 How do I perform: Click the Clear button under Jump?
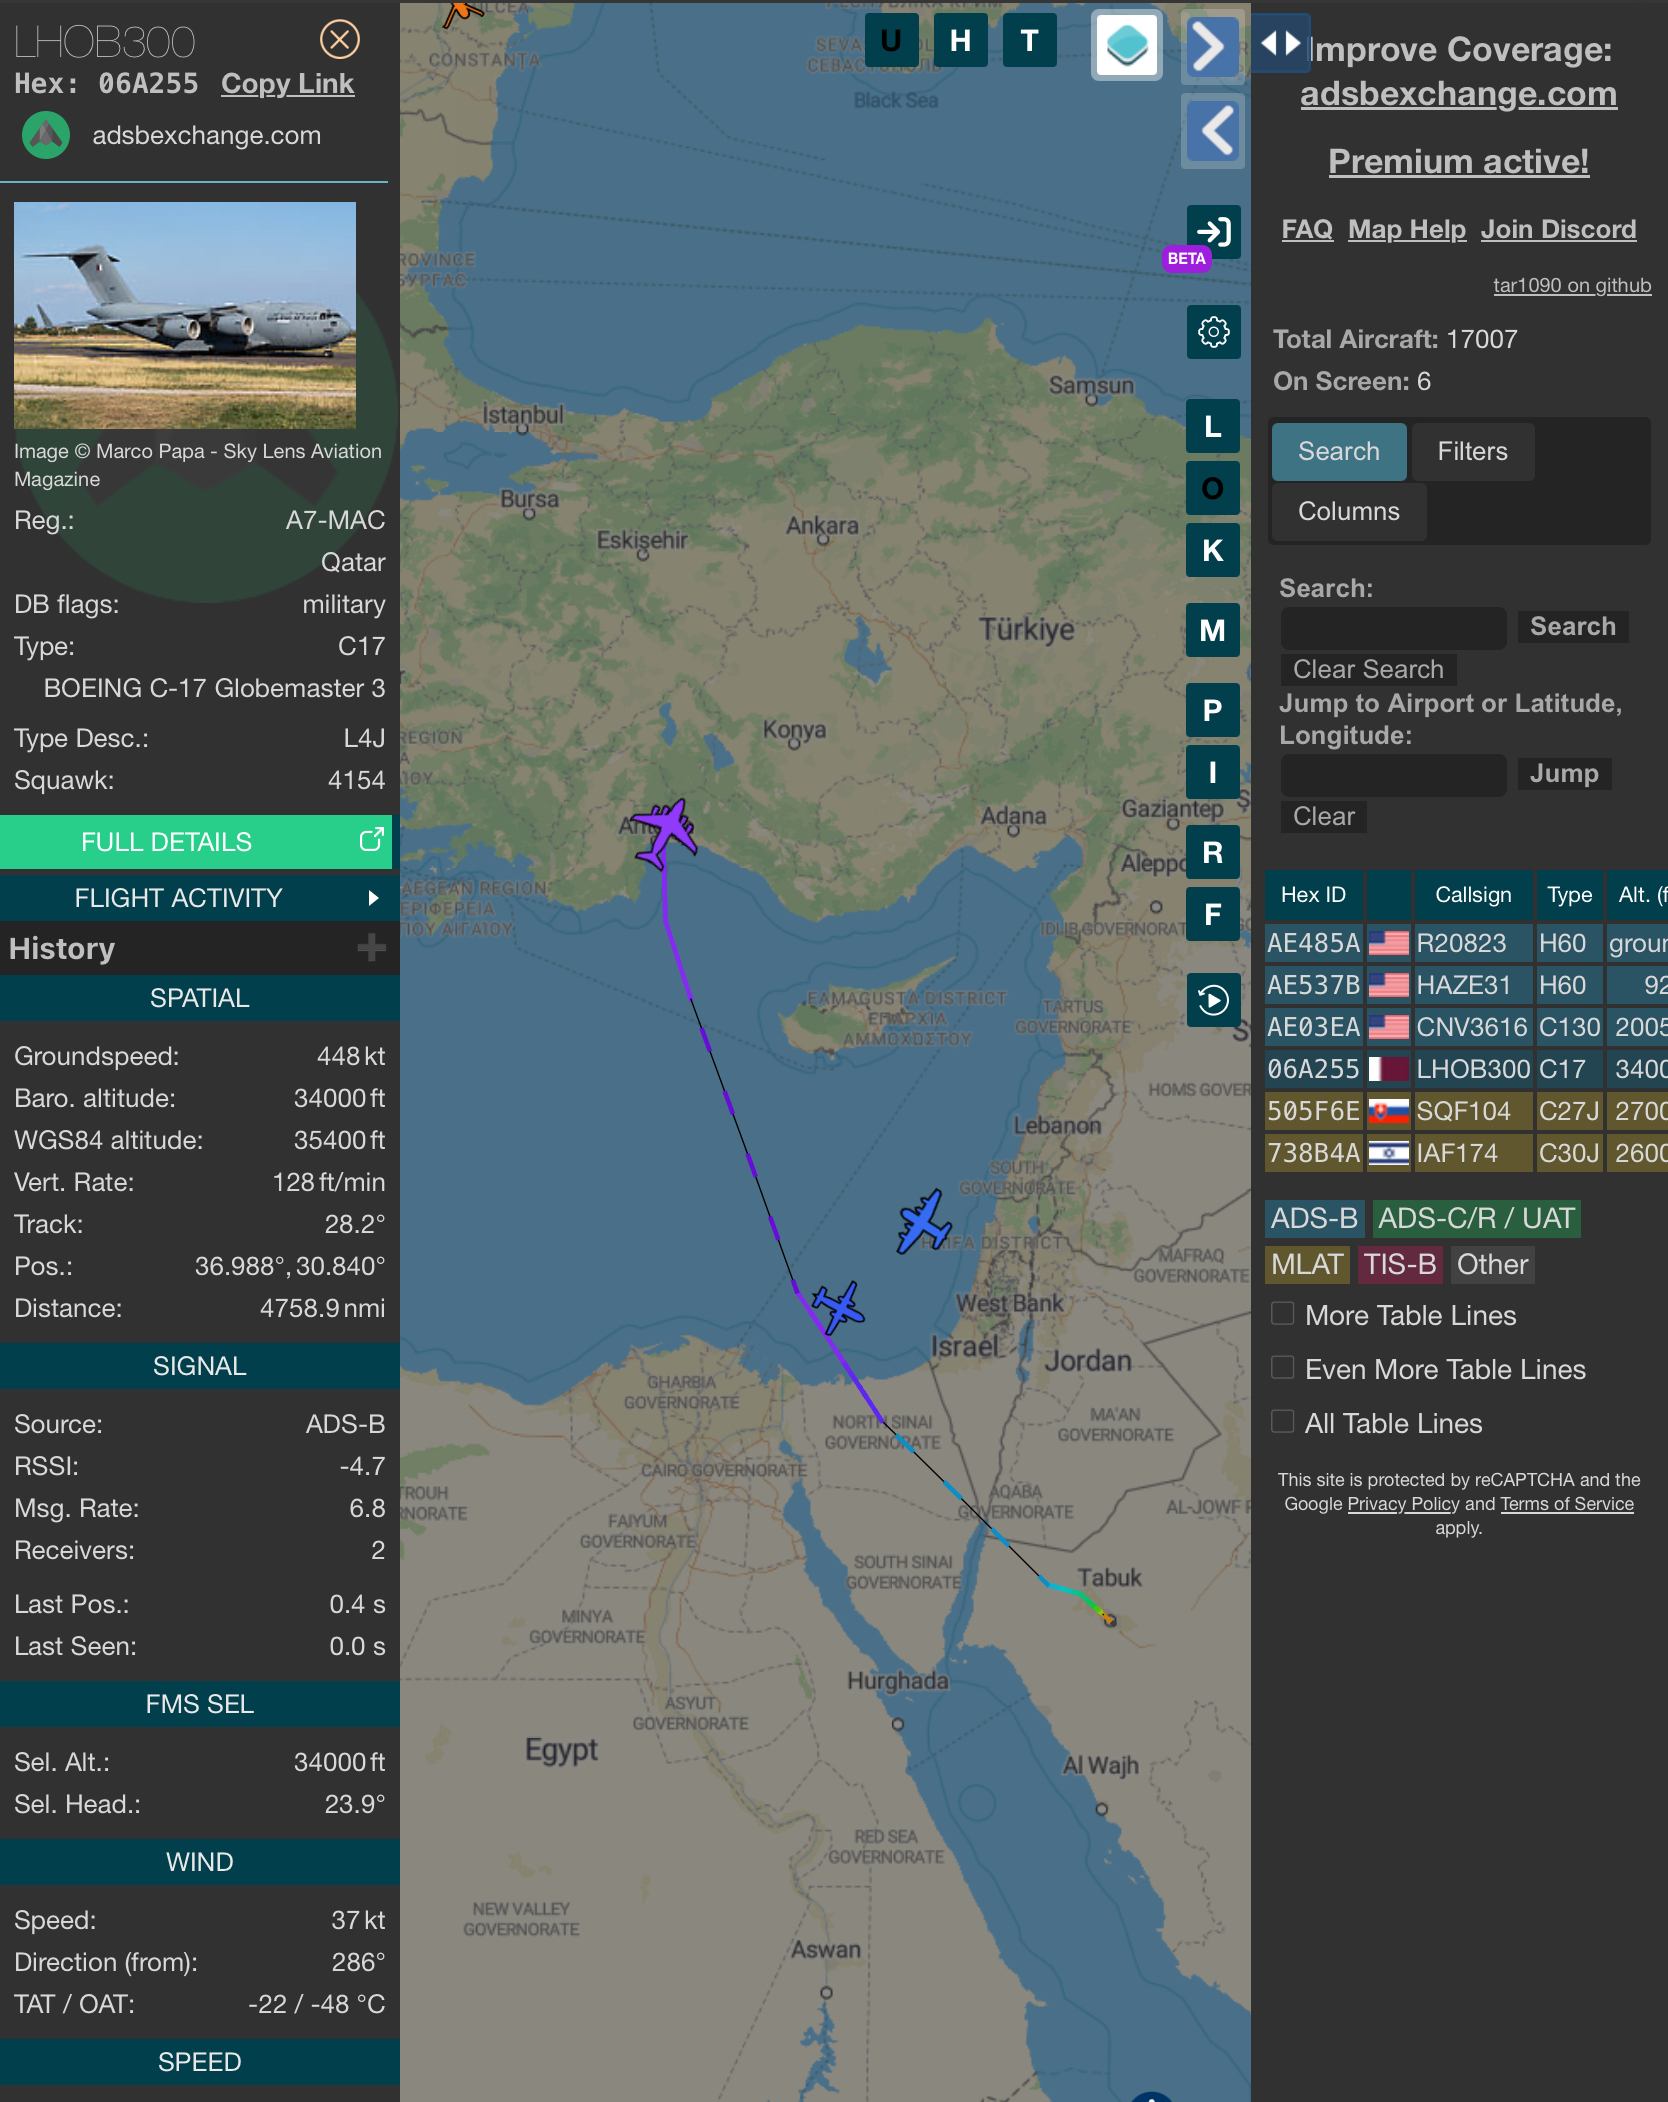pyautogui.click(x=1323, y=816)
